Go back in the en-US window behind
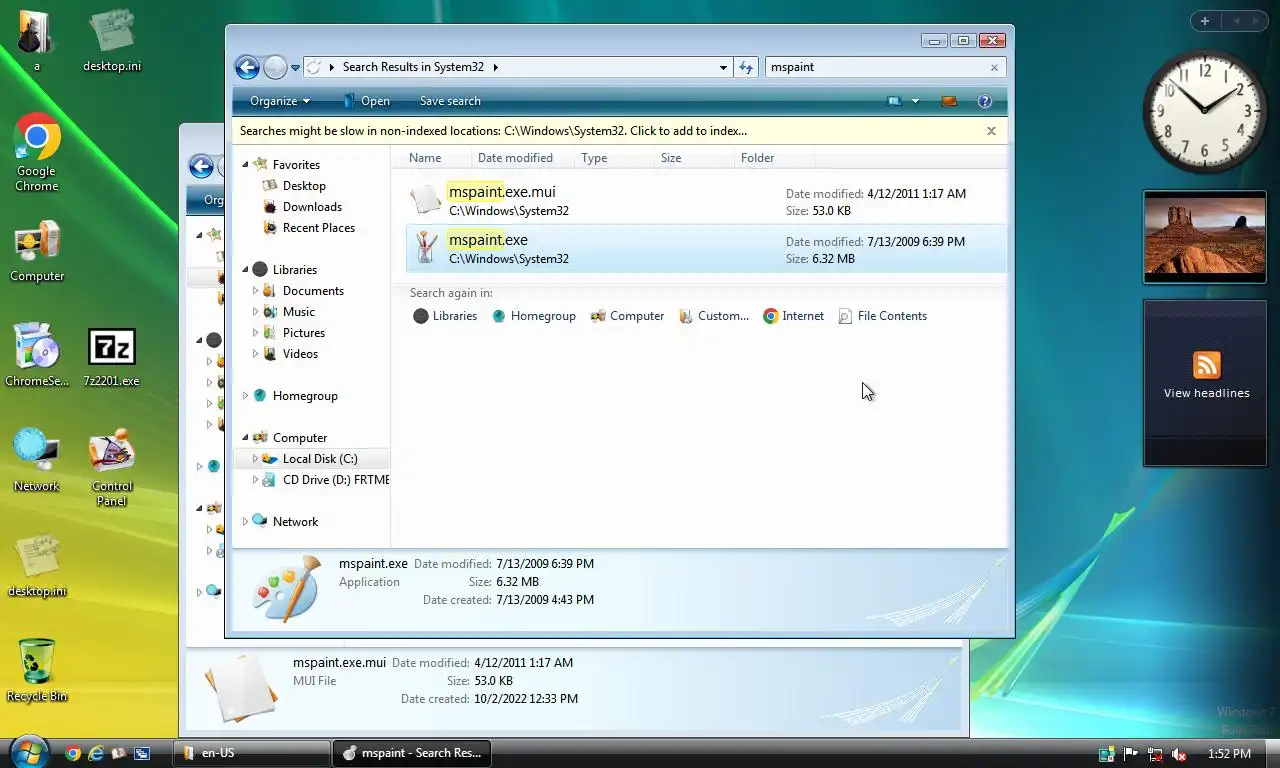Viewport: 1280px width, 768px height. click(x=201, y=167)
